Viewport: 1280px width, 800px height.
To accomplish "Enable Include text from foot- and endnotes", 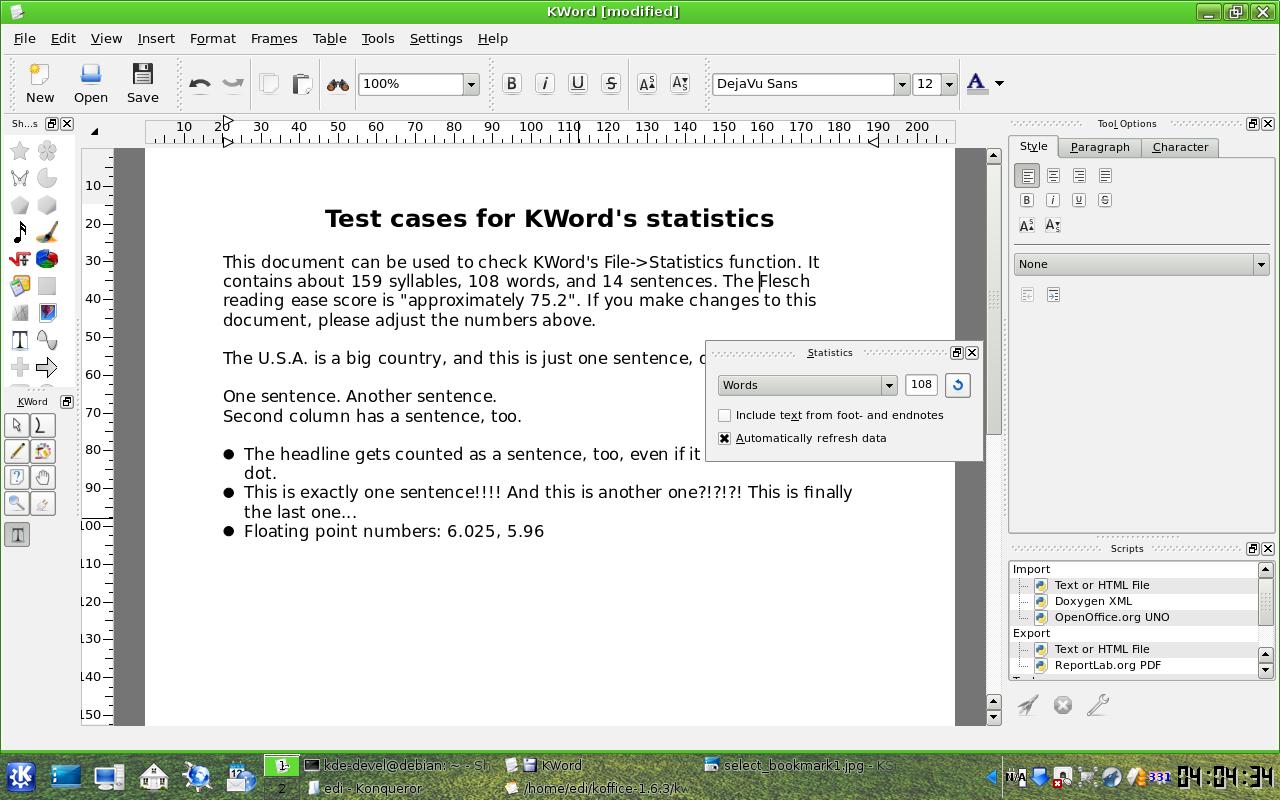I will pyautogui.click(x=725, y=415).
